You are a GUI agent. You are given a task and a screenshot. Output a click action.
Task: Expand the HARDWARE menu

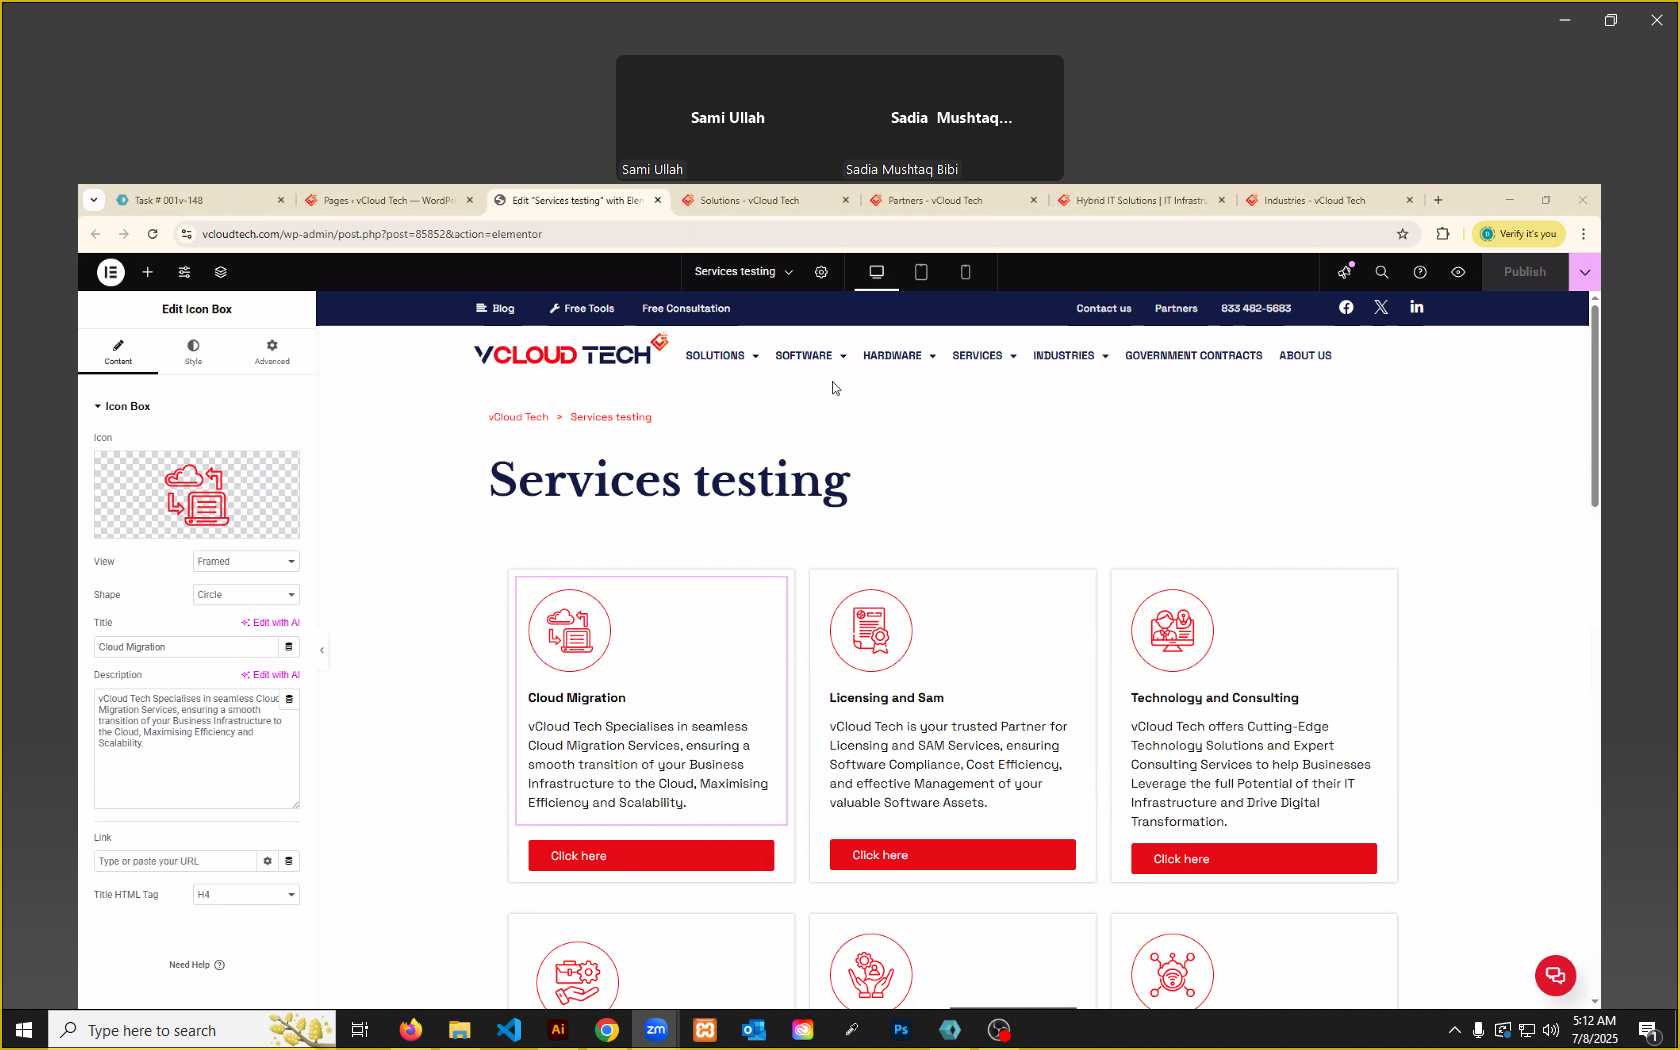pos(899,356)
